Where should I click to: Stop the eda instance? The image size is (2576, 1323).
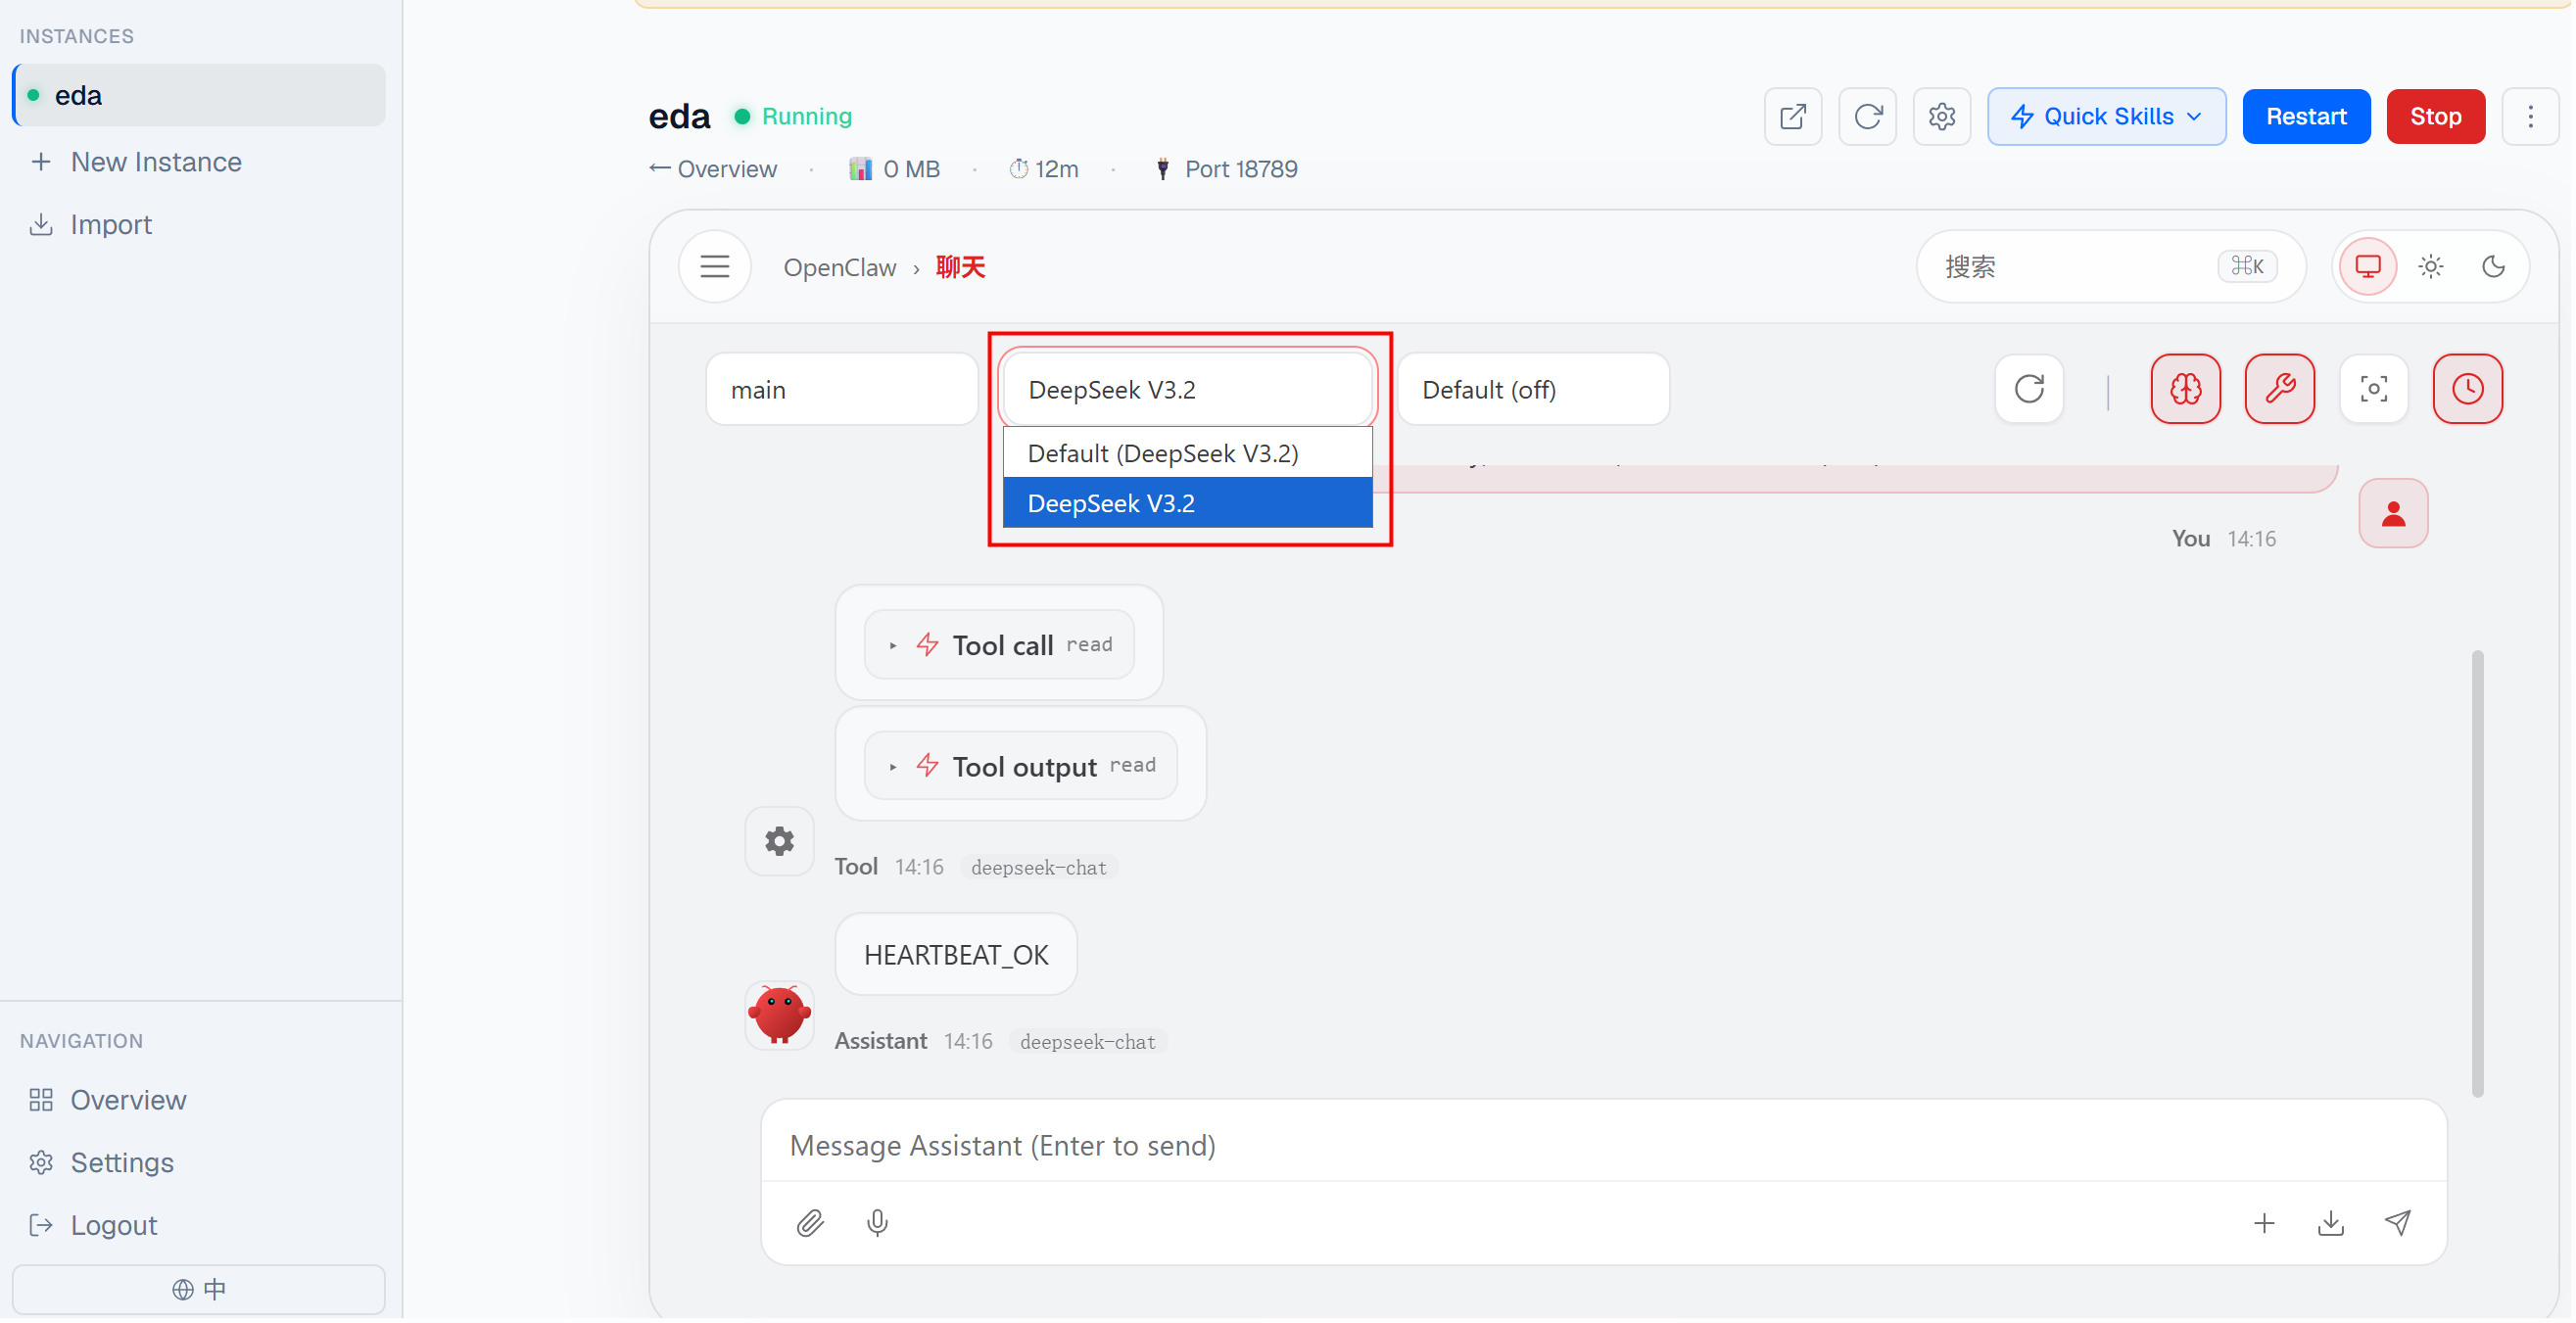(x=2434, y=117)
